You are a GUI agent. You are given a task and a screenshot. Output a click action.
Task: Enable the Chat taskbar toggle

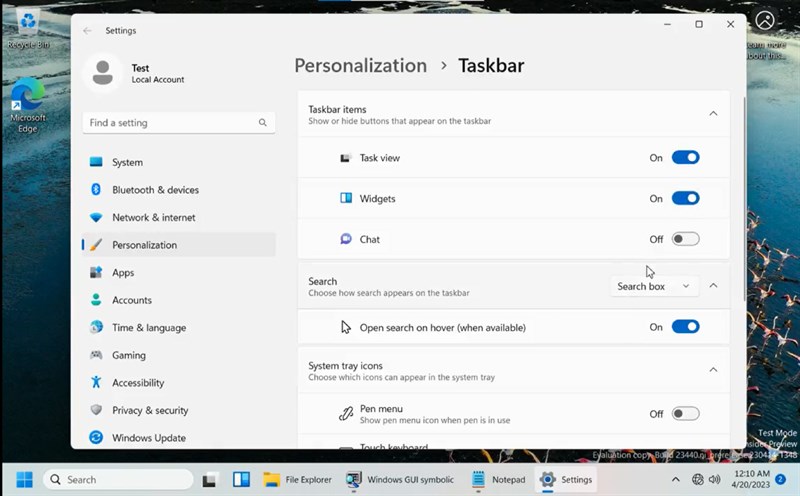point(685,239)
